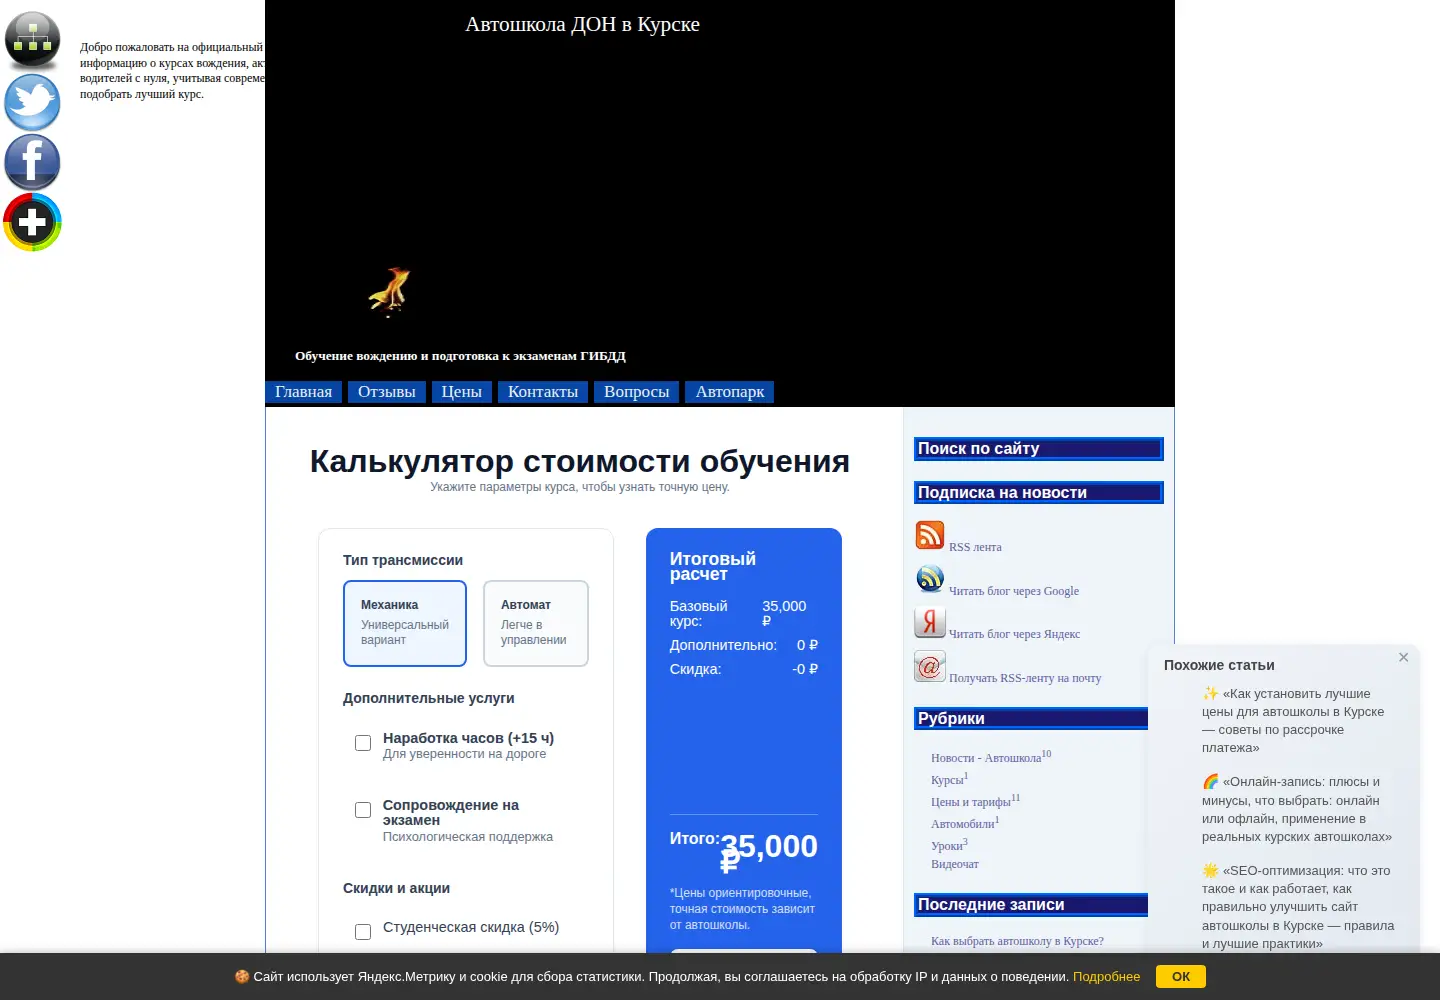
Task: Open the 'Цены' menu item
Action: click(462, 392)
